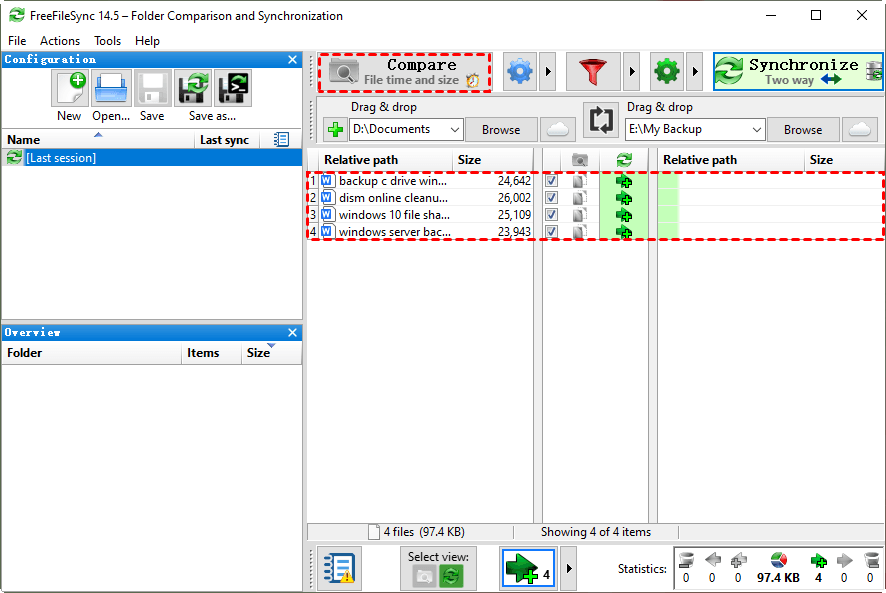Screen dimensions: 886x593
Task: Open comparison settings blue gear icon
Action: tap(520, 72)
